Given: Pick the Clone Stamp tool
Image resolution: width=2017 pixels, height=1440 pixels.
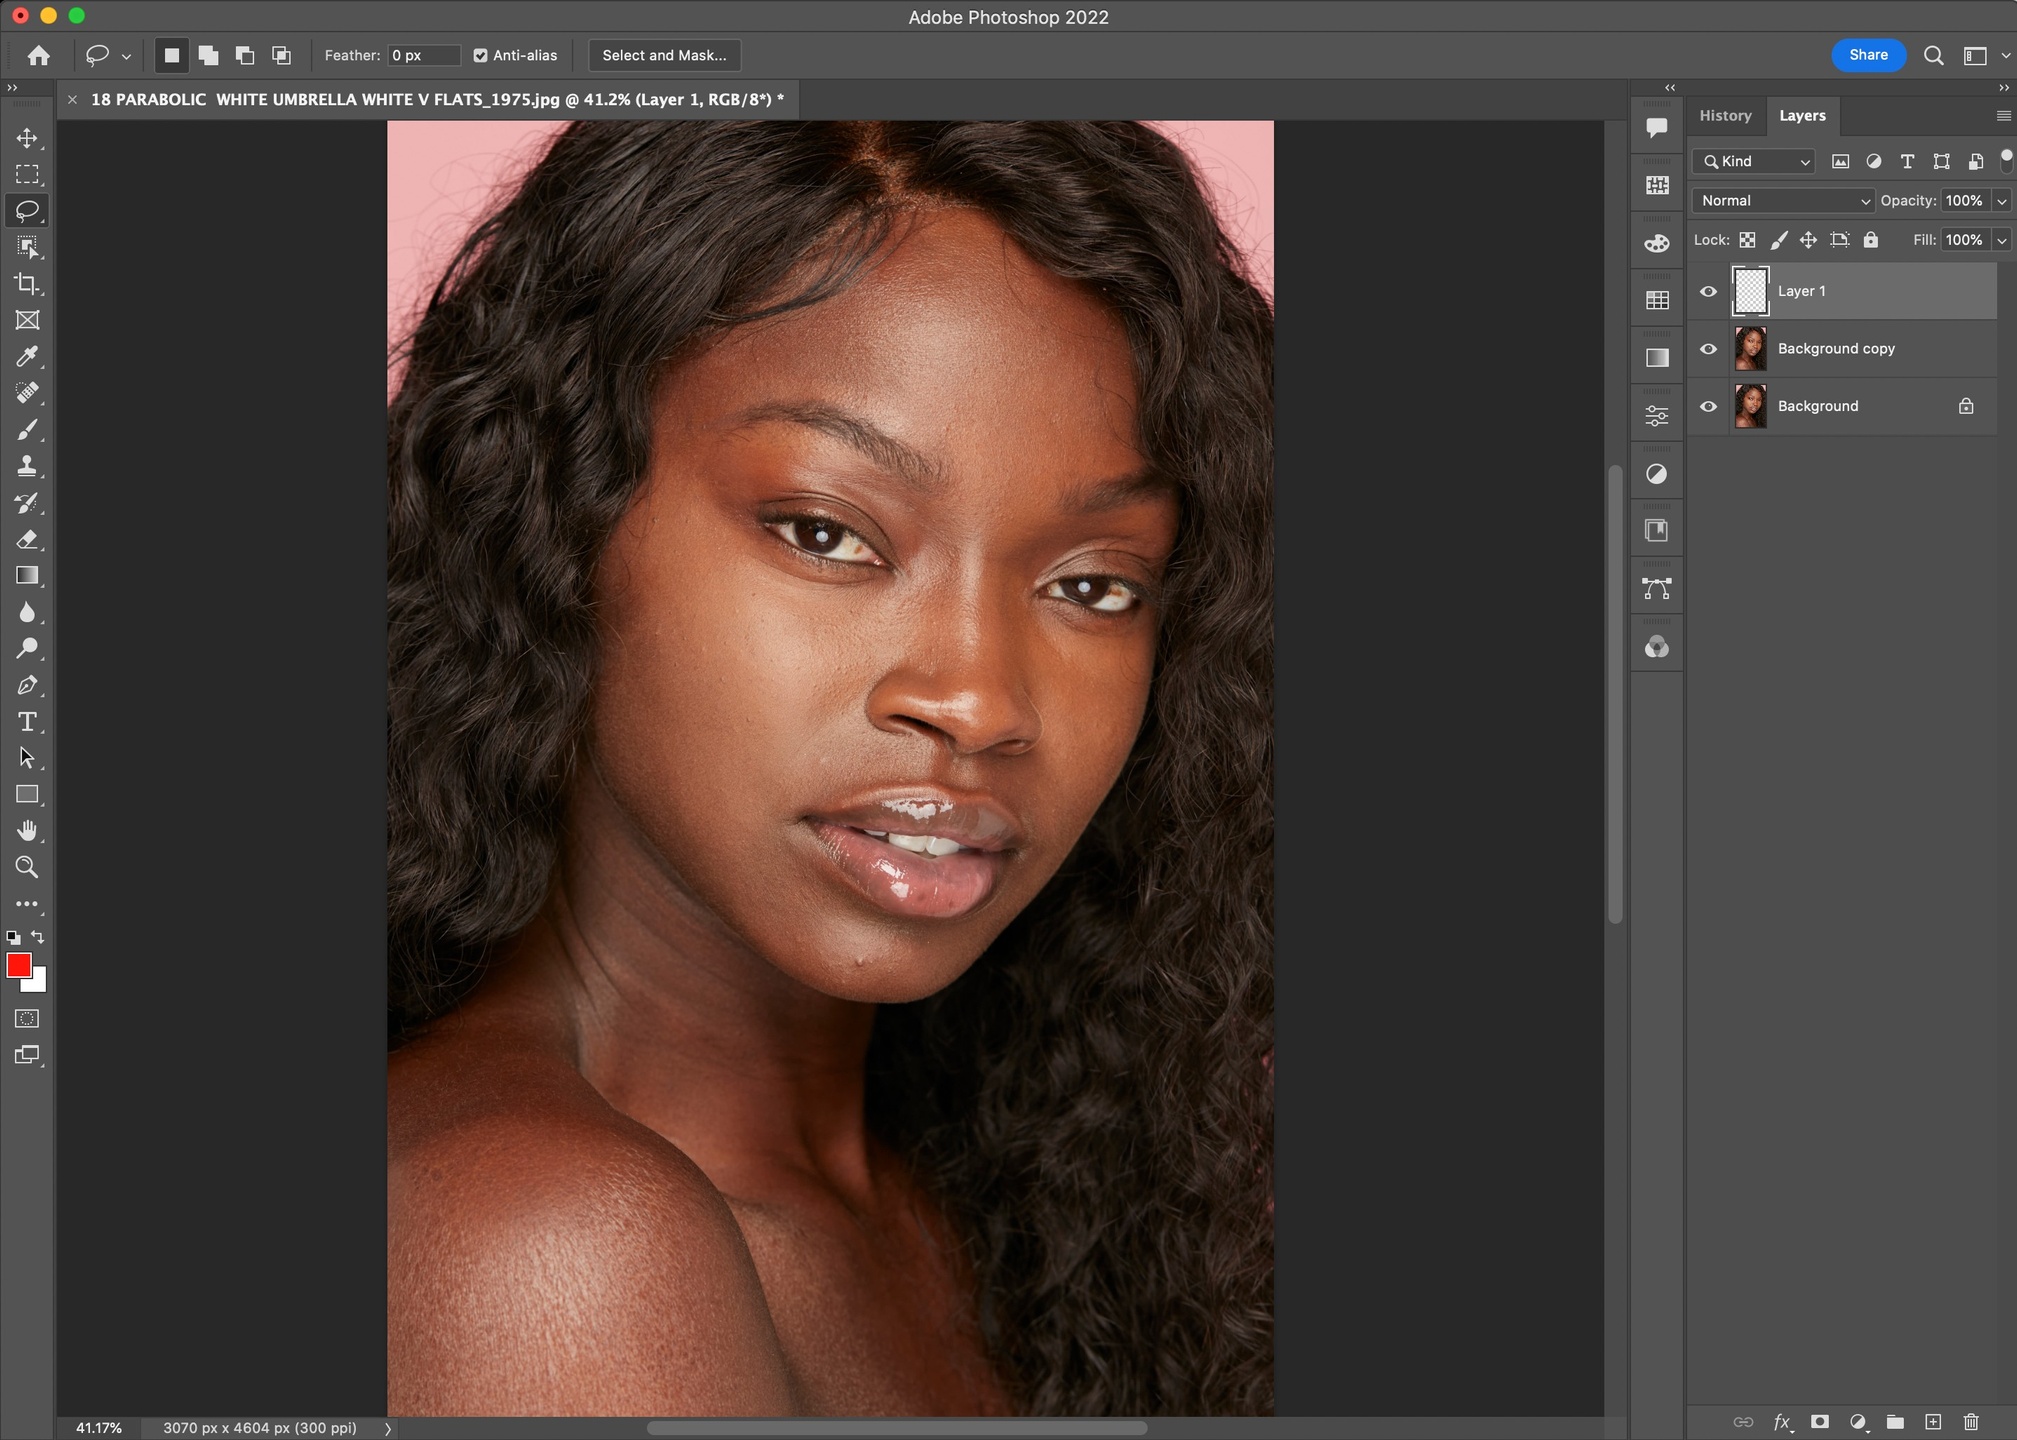Looking at the screenshot, I should 27,466.
